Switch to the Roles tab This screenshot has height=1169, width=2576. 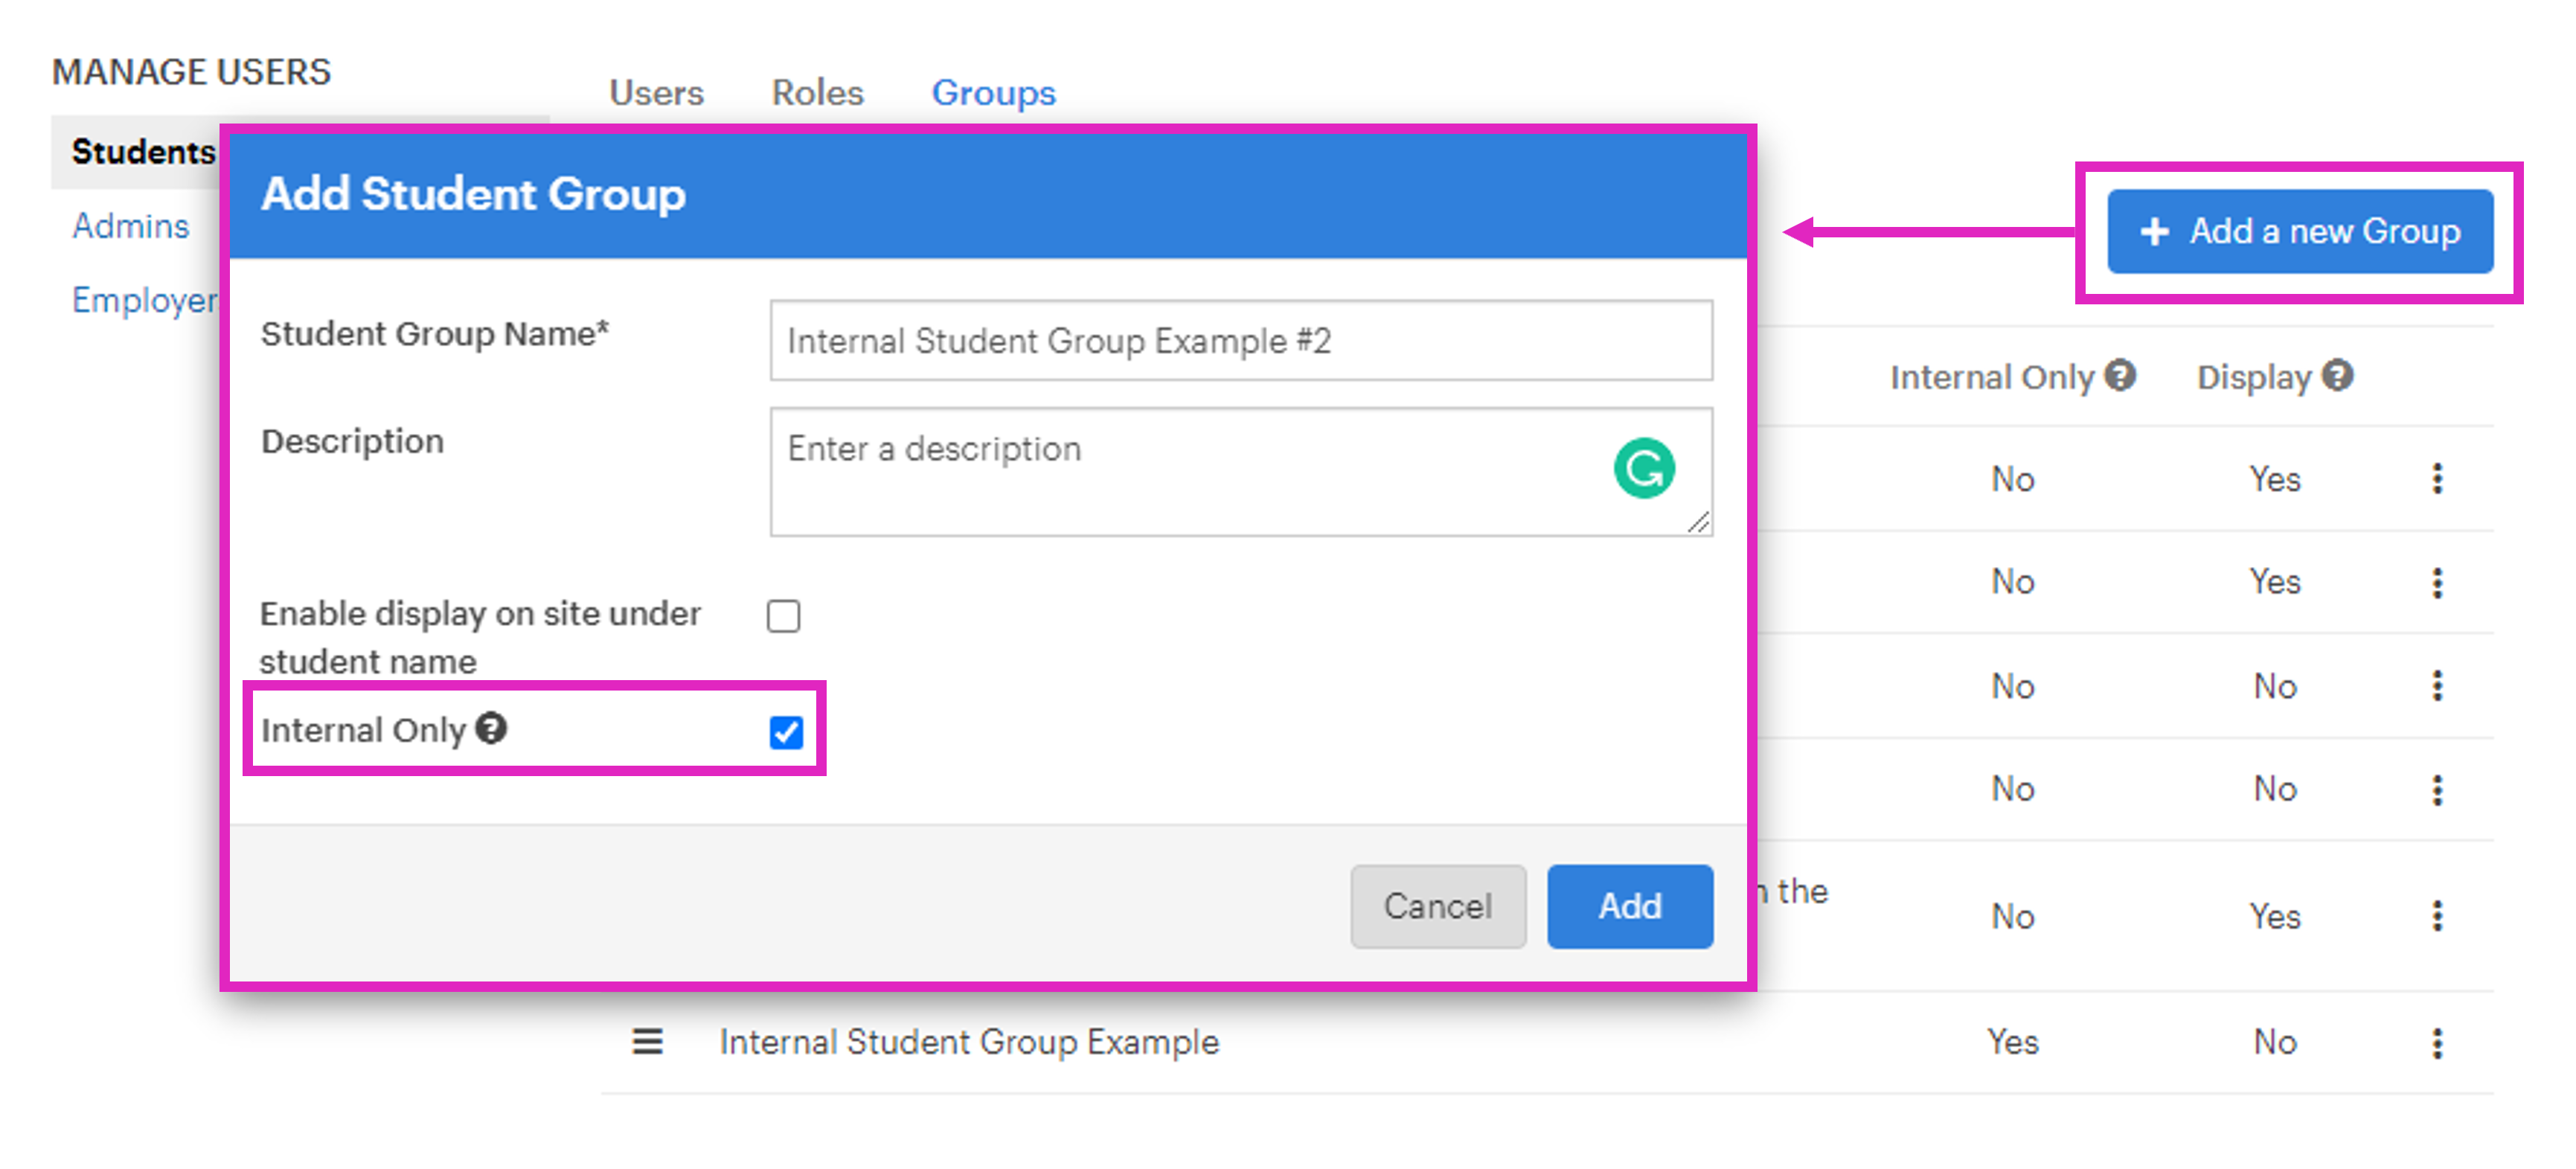(817, 93)
